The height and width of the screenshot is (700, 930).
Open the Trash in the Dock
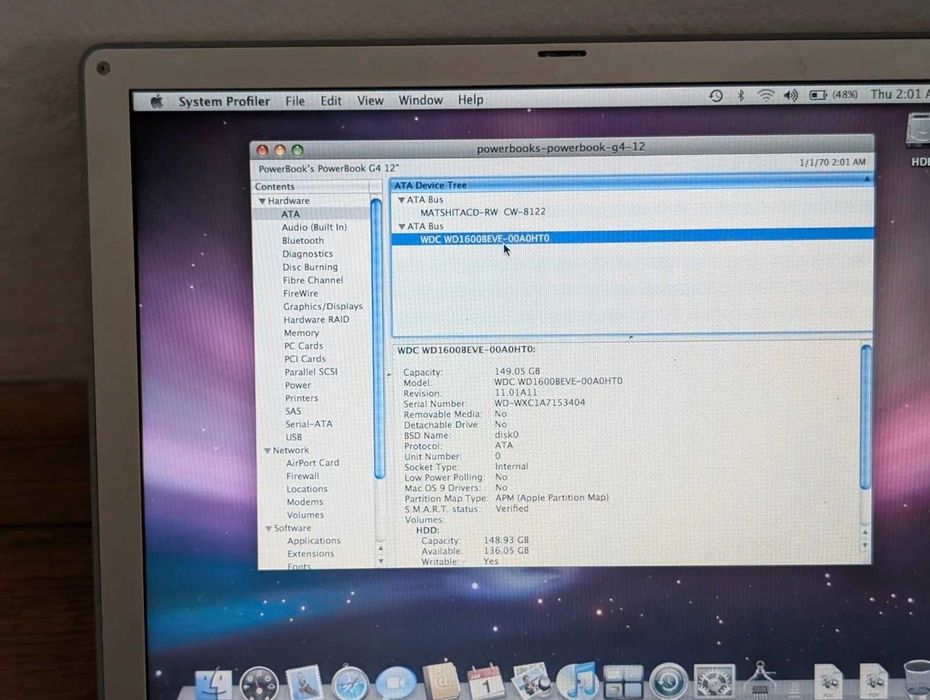[x=917, y=679]
